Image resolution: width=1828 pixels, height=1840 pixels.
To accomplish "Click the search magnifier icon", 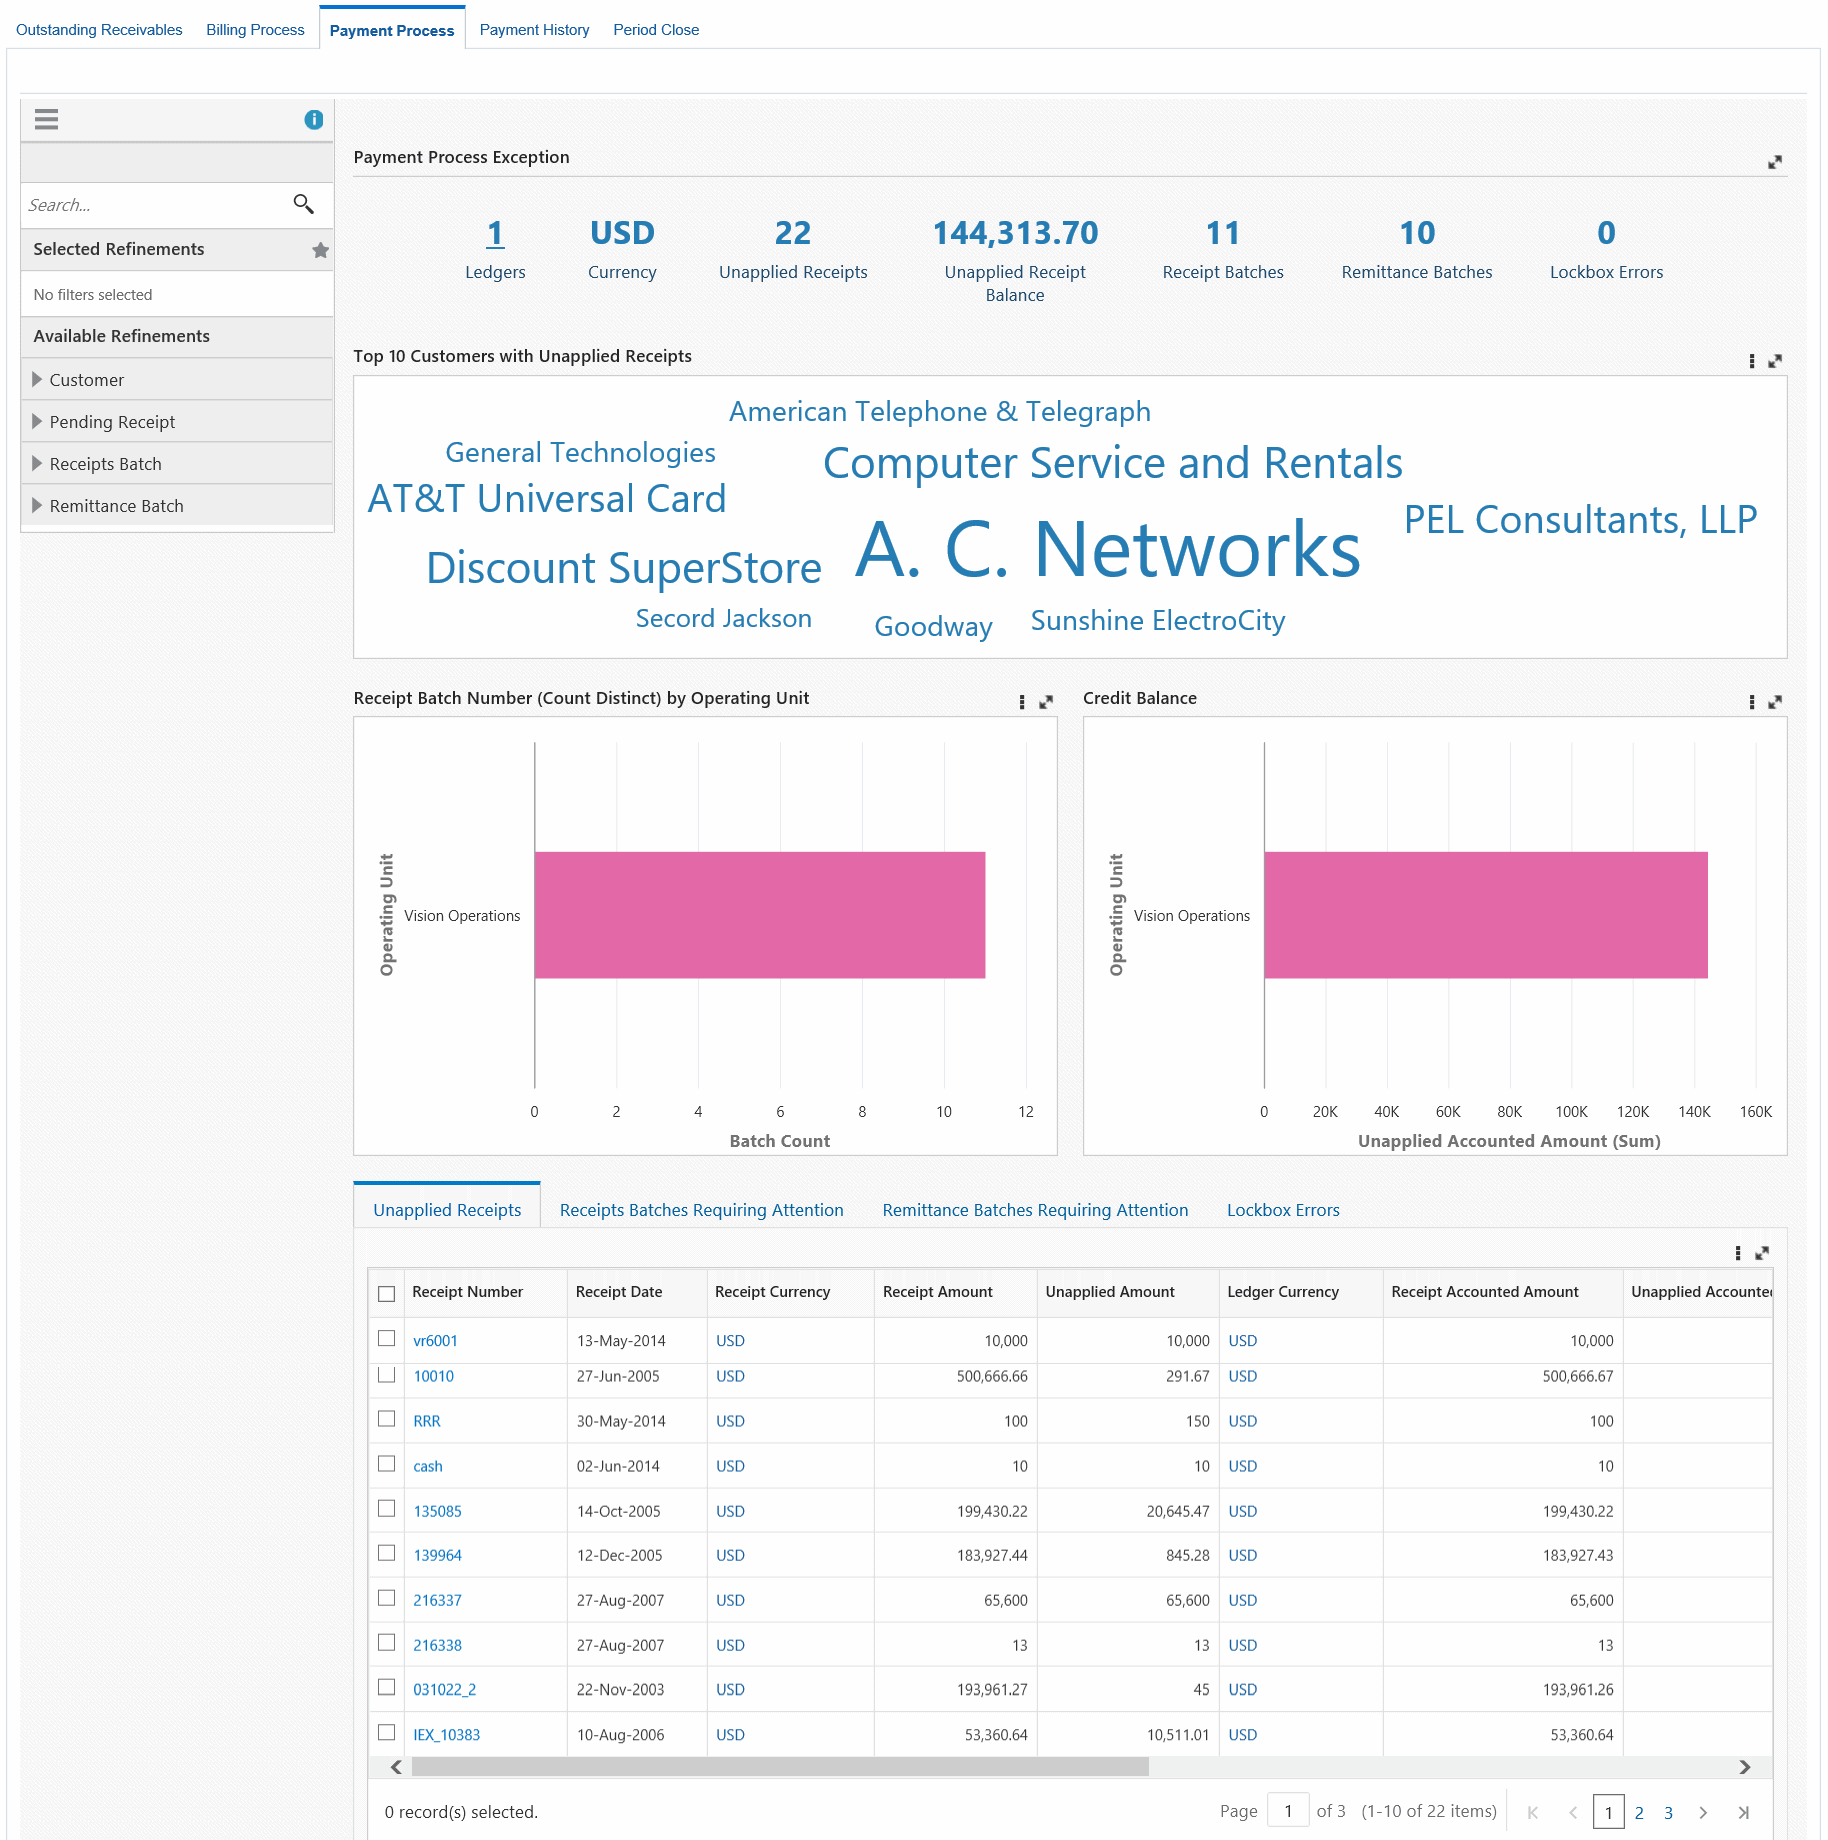I will click(305, 204).
